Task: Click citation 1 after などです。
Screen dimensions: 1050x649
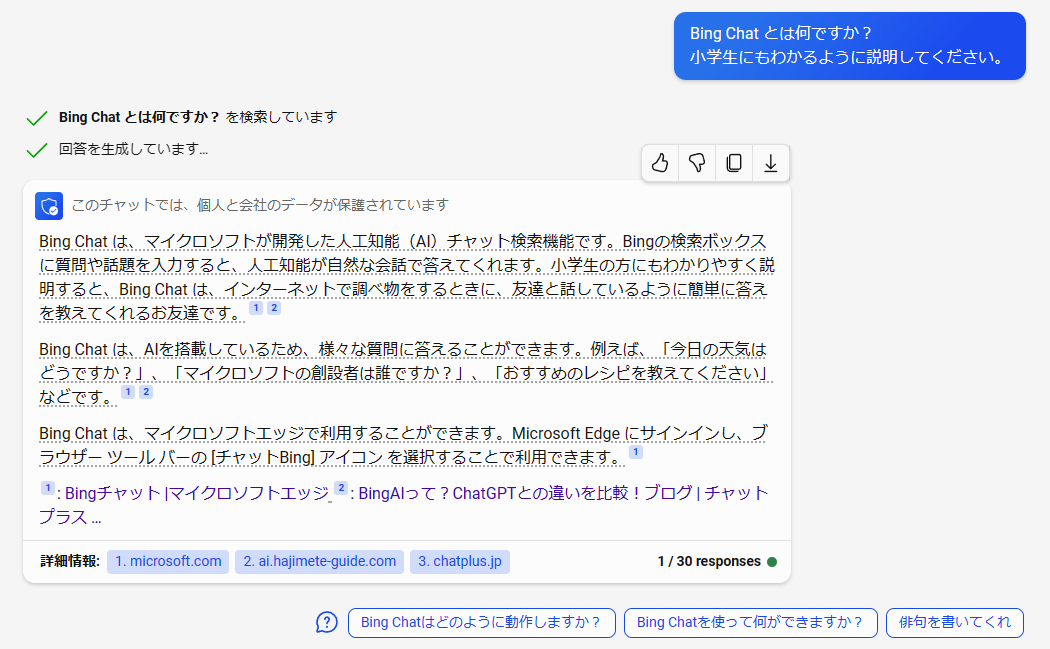Action: tap(128, 392)
